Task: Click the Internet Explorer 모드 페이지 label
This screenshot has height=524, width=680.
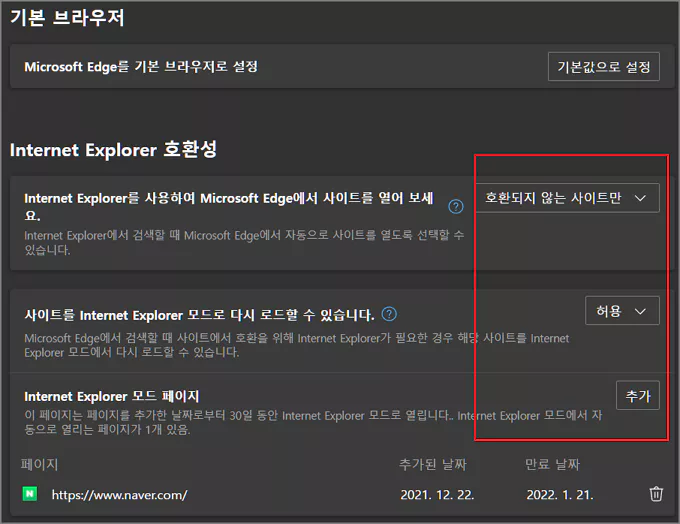Action: coord(111,396)
